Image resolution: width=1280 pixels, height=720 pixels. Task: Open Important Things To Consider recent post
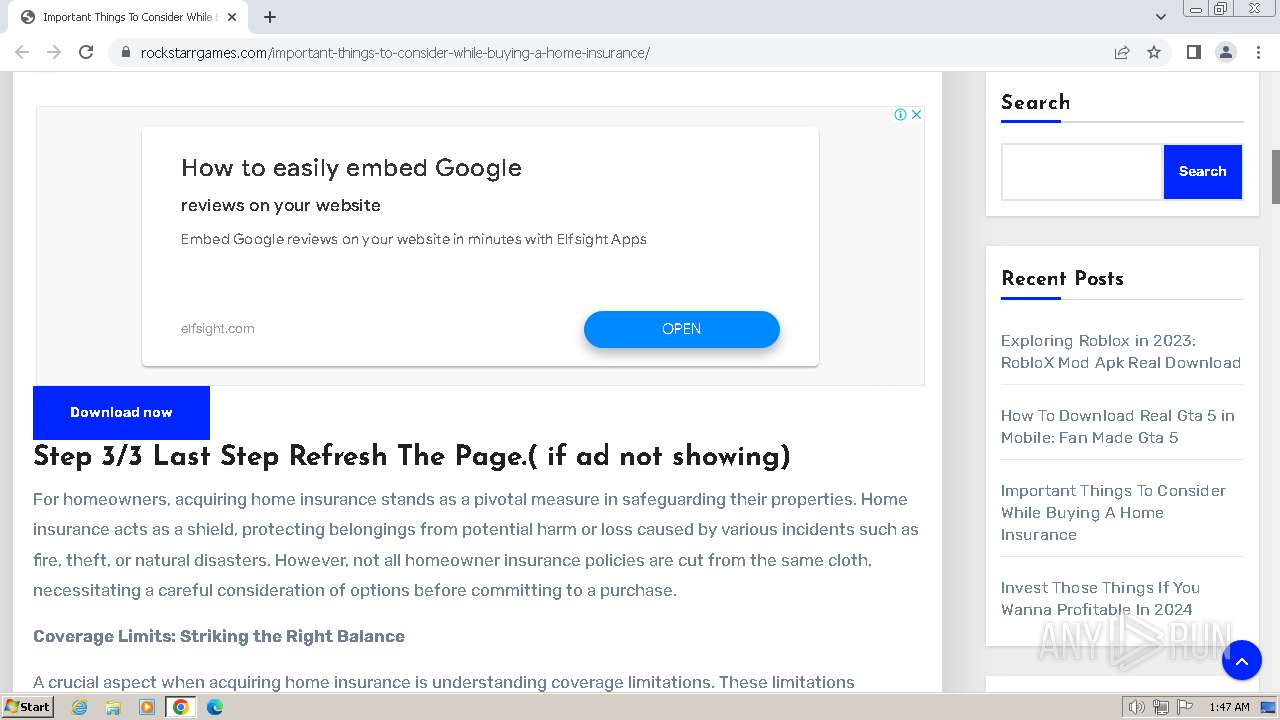(x=1113, y=512)
